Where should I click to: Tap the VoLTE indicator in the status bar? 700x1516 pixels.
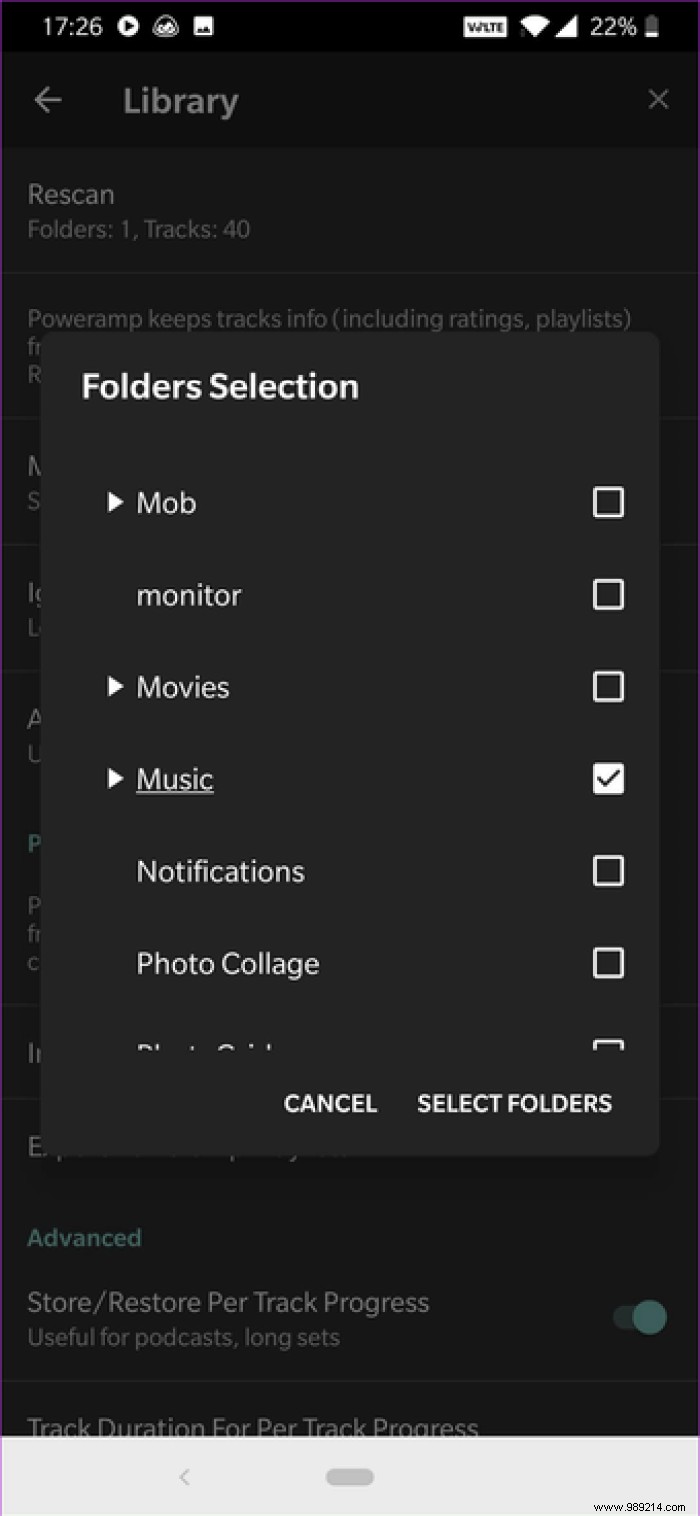(x=485, y=27)
